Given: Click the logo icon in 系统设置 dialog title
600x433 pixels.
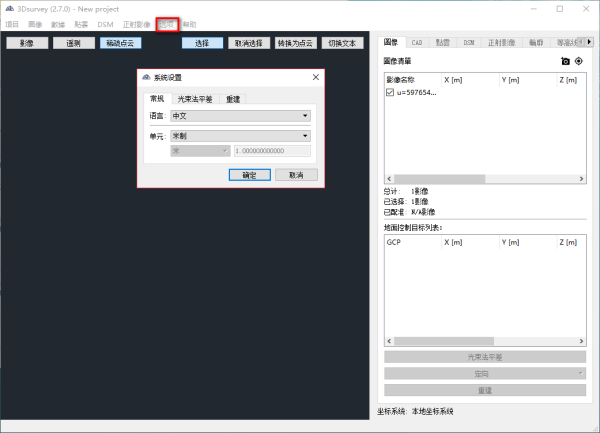Looking at the screenshot, I should (x=146, y=77).
